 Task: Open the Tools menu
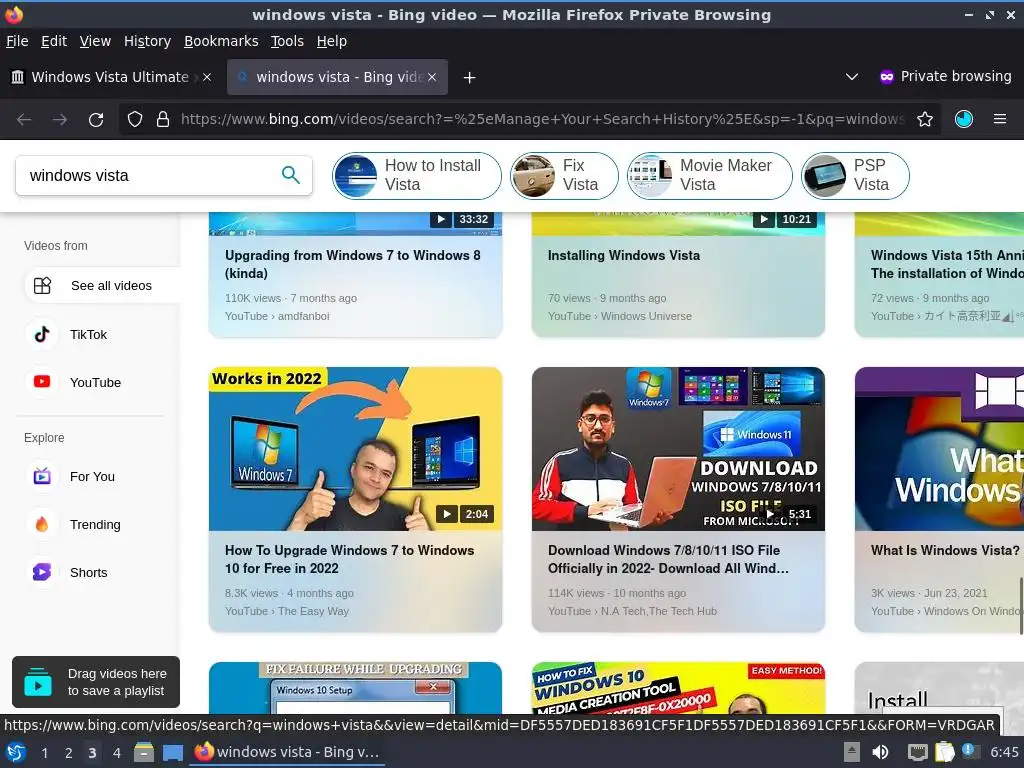point(287,41)
